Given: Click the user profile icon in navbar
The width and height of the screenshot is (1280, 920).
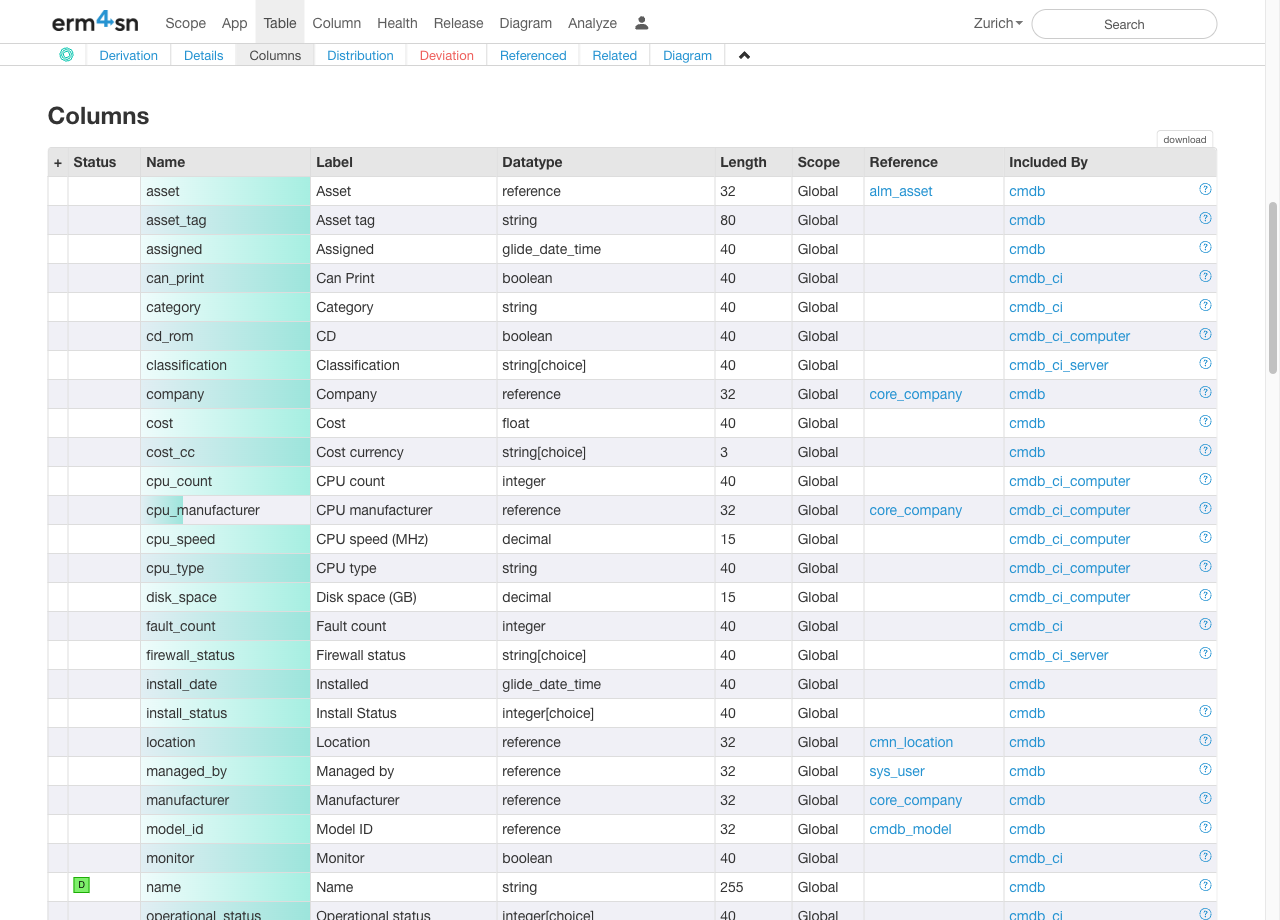Looking at the screenshot, I should click(642, 23).
